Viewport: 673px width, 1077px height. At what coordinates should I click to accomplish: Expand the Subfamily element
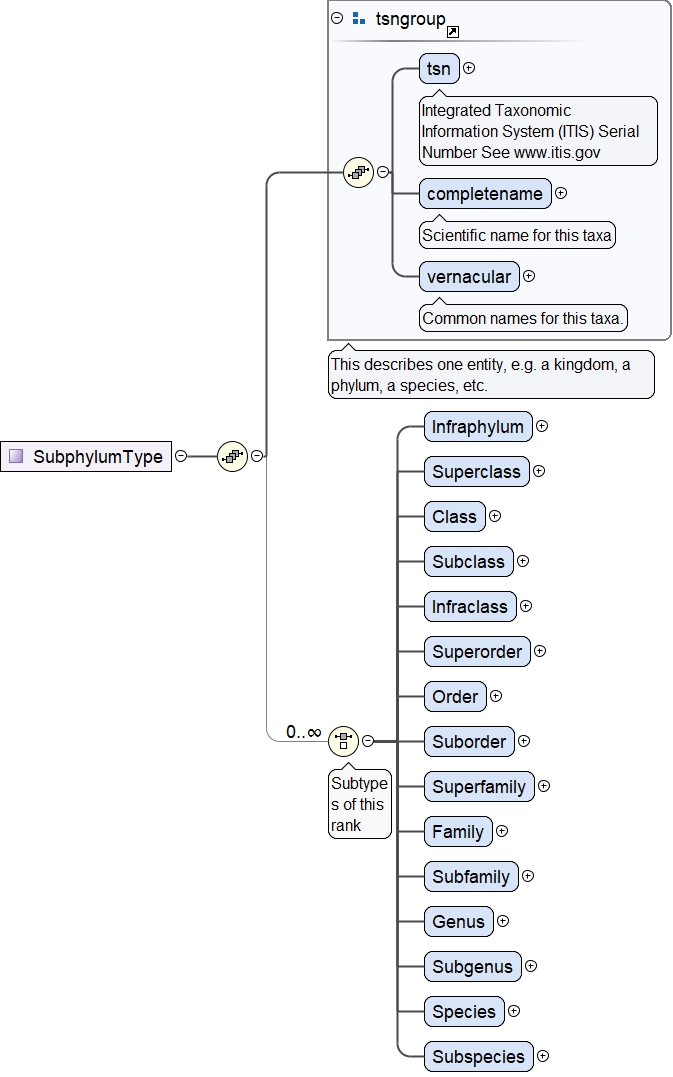point(528,876)
